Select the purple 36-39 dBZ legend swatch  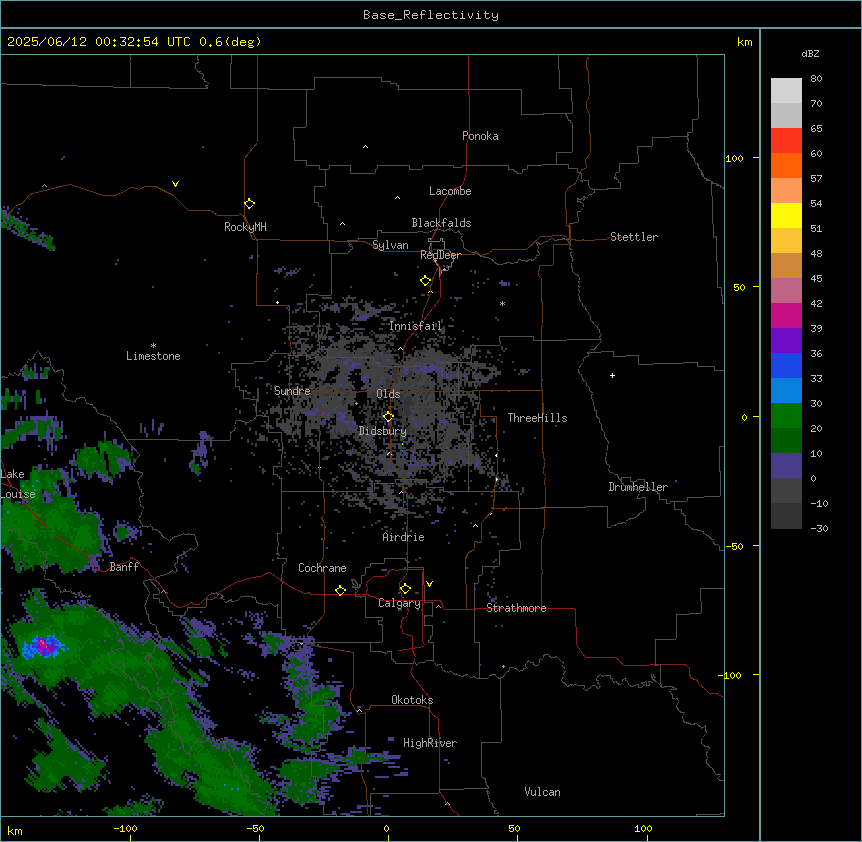[x=786, y=341]
